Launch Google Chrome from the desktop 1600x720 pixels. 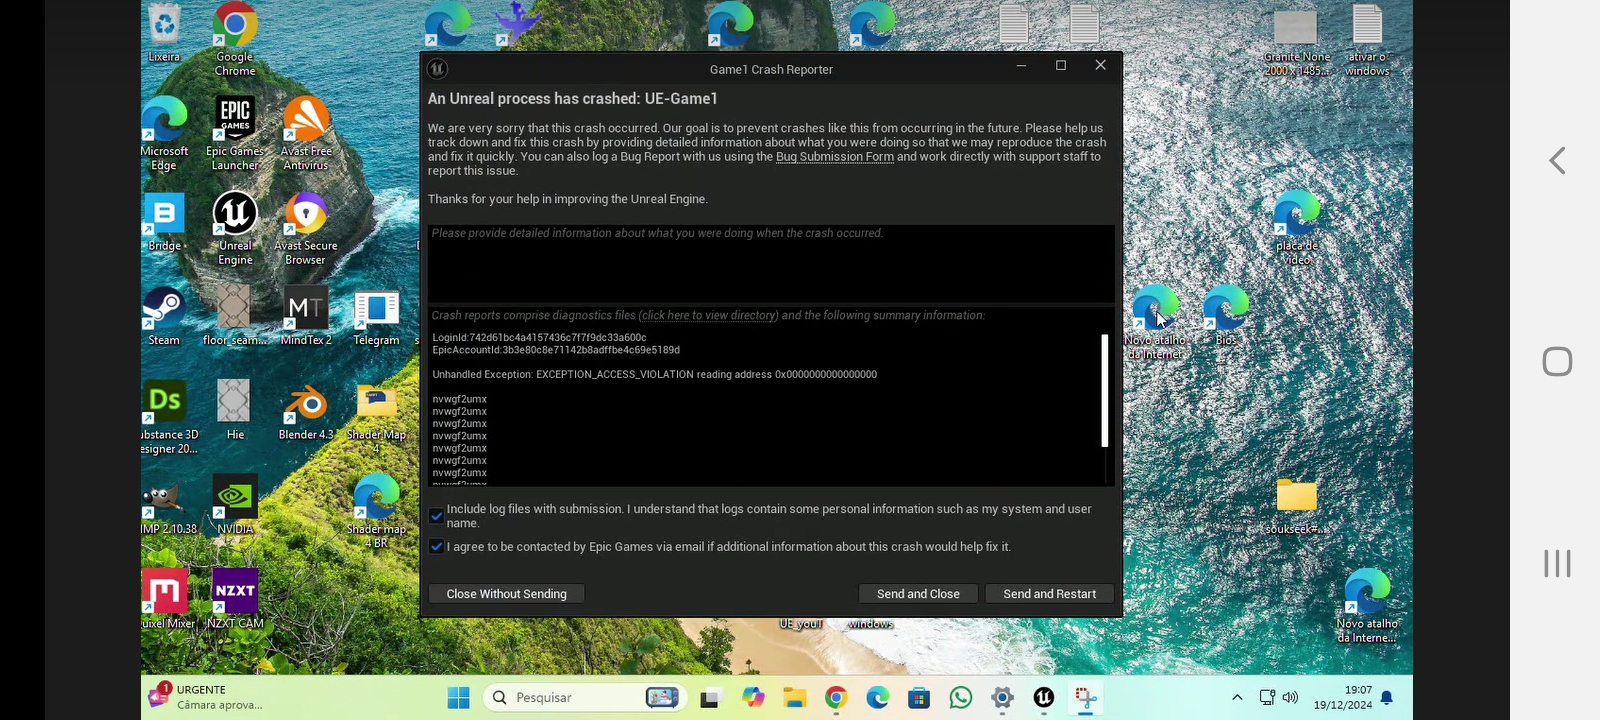[235, 38]
